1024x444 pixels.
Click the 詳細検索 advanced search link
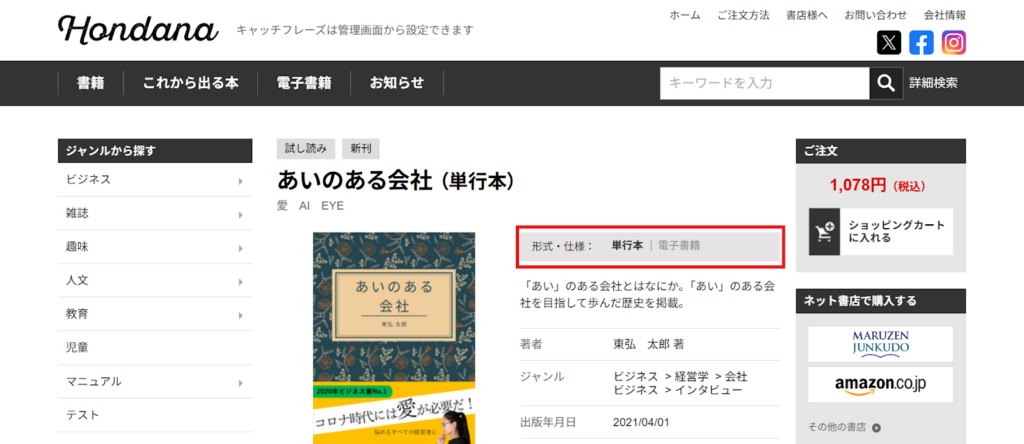[x=933, y=83]
